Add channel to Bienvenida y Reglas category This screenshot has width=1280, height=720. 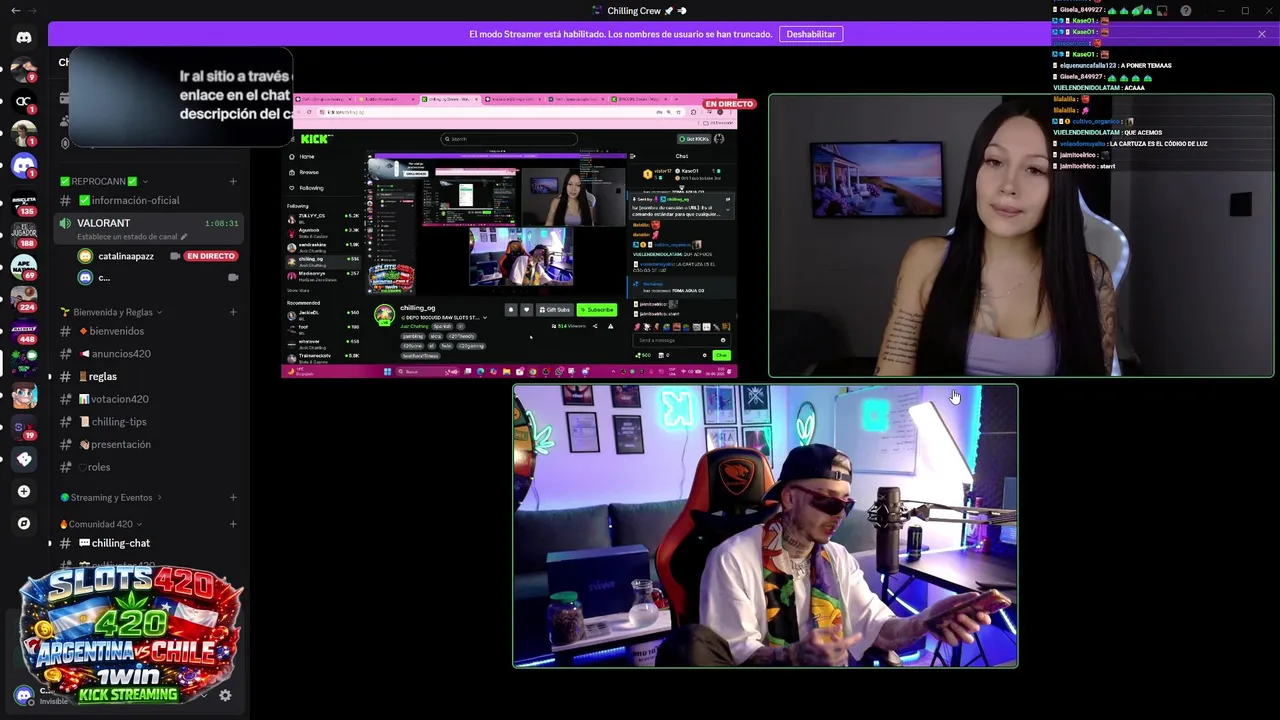[x=233, y=312]
